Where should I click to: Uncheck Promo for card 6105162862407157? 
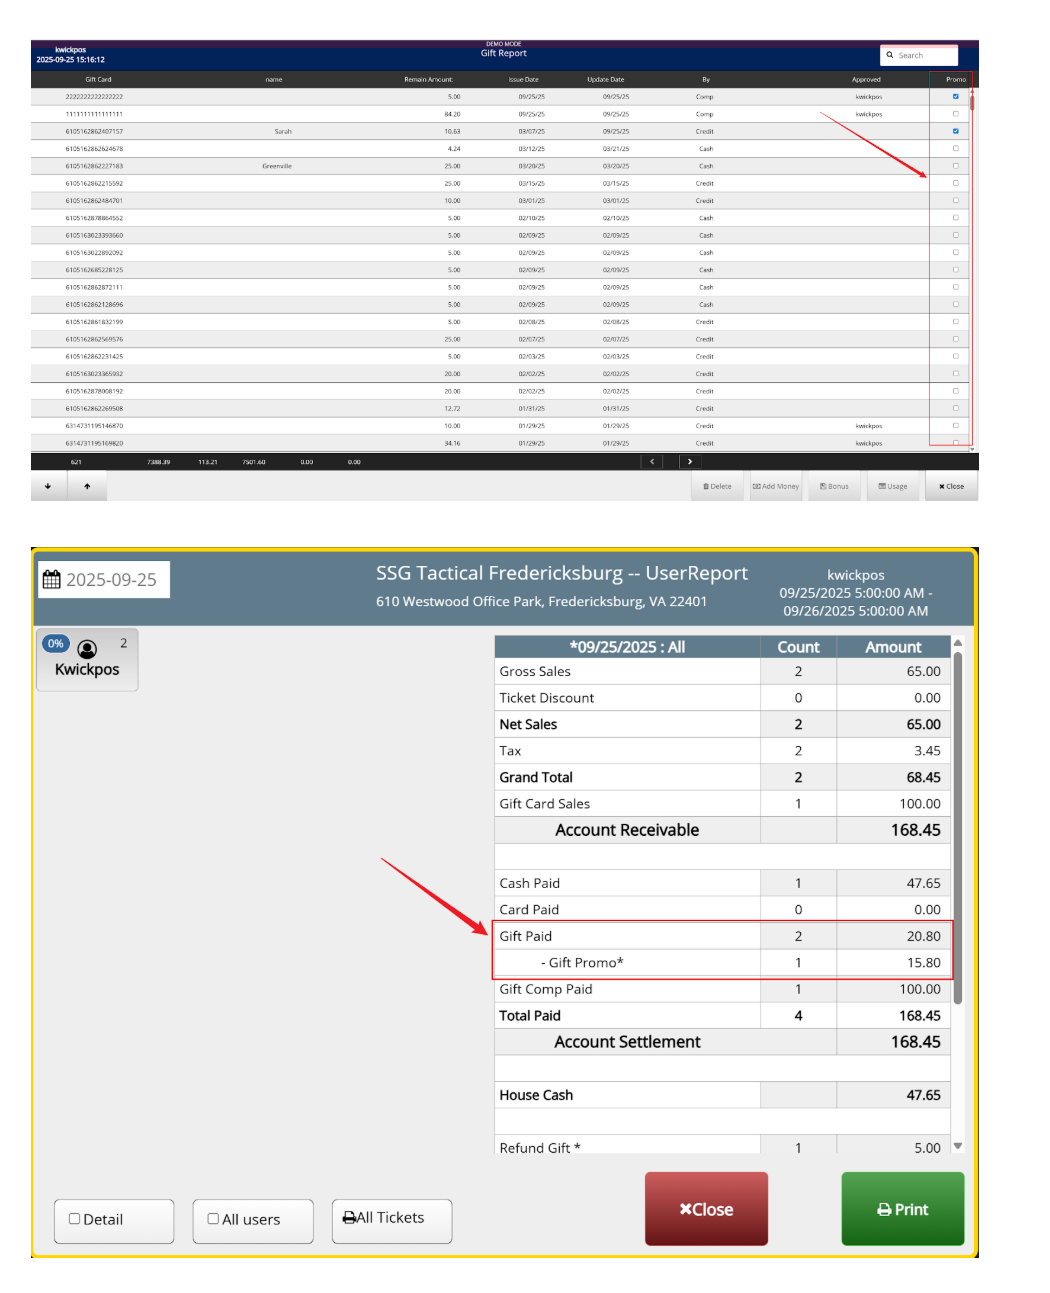(x=955, y=131)
